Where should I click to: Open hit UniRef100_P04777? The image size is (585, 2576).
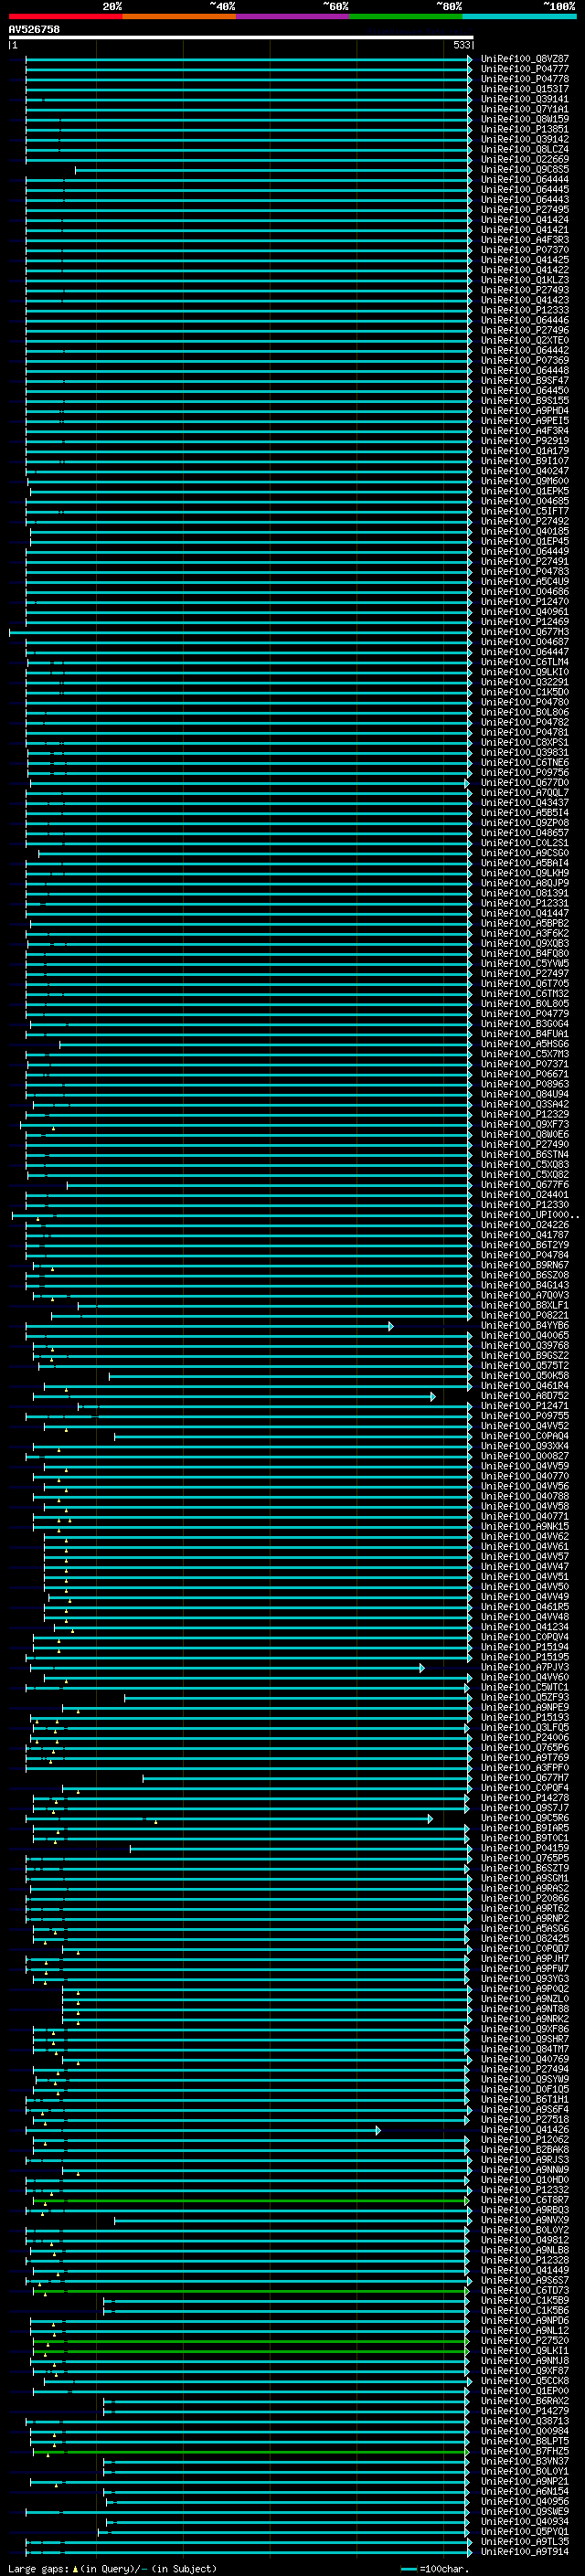pos(525,69)
